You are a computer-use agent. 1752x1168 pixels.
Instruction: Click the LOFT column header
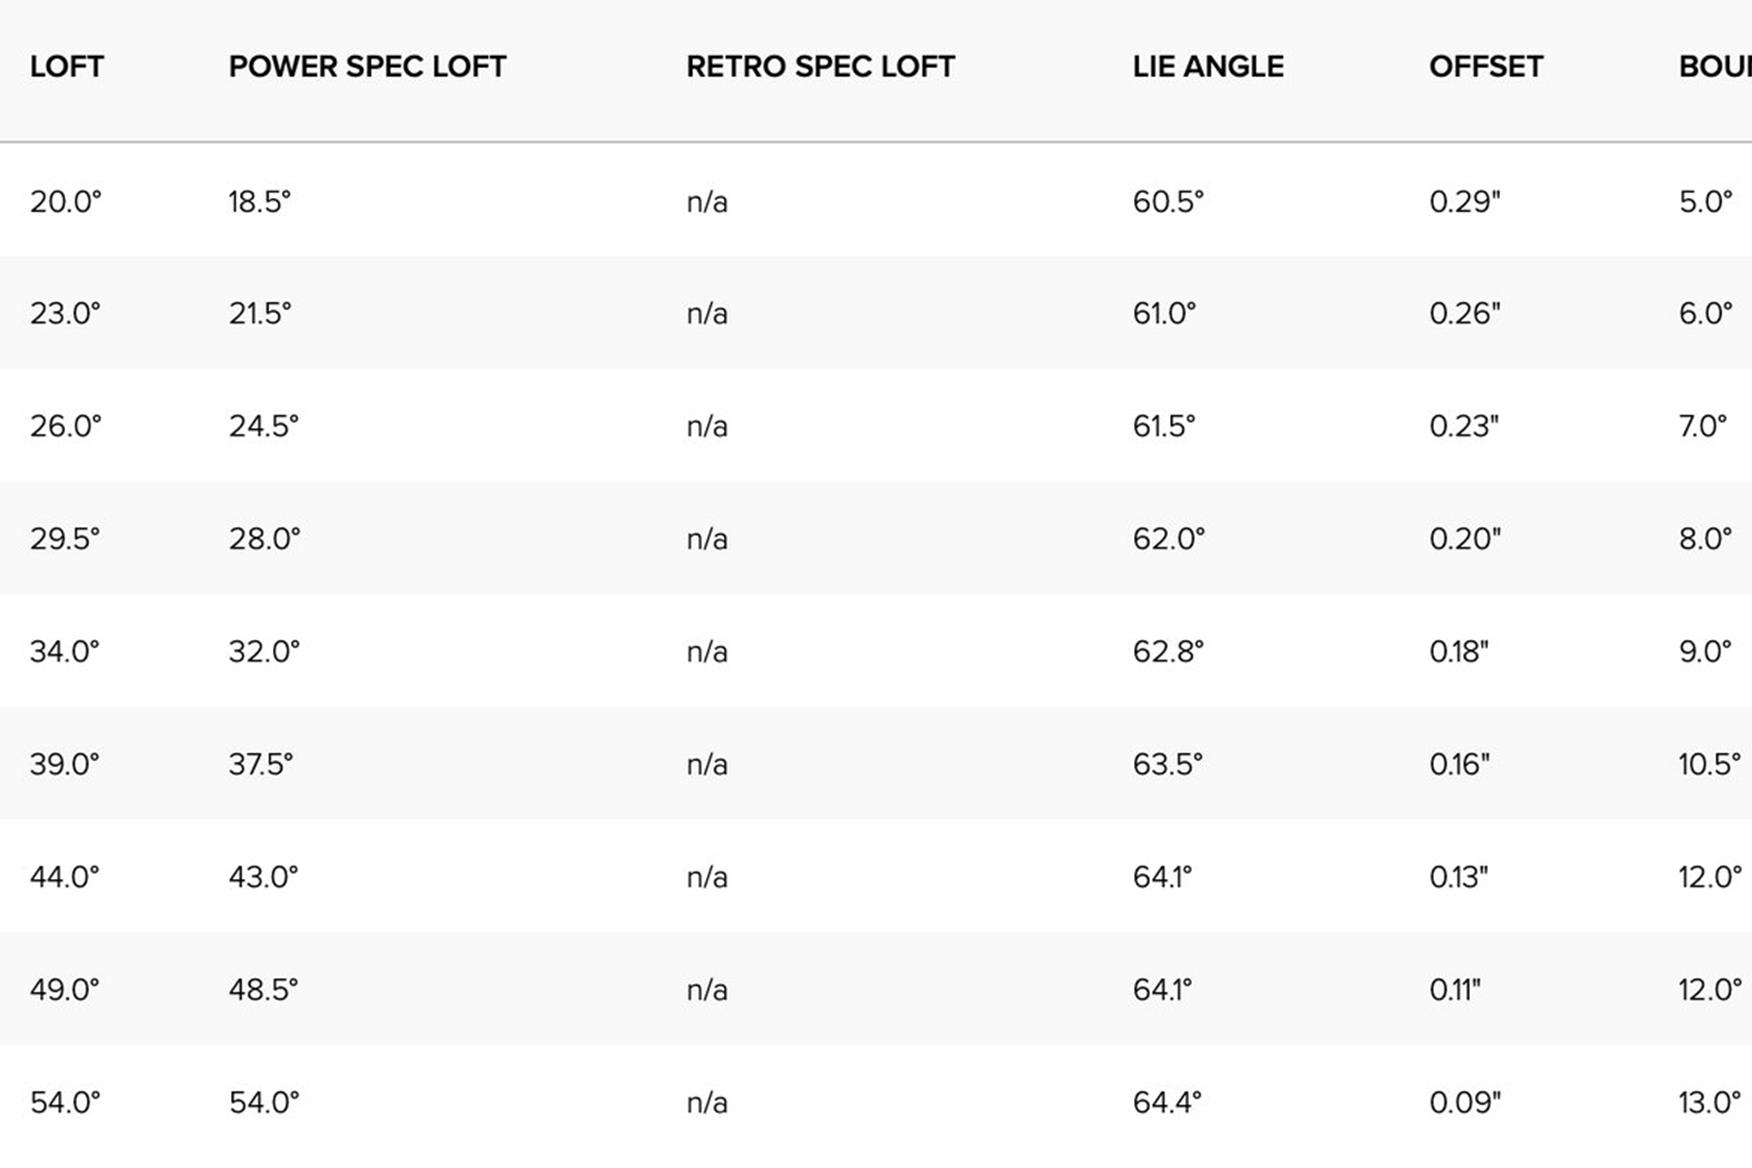click(x=67, y=67)
